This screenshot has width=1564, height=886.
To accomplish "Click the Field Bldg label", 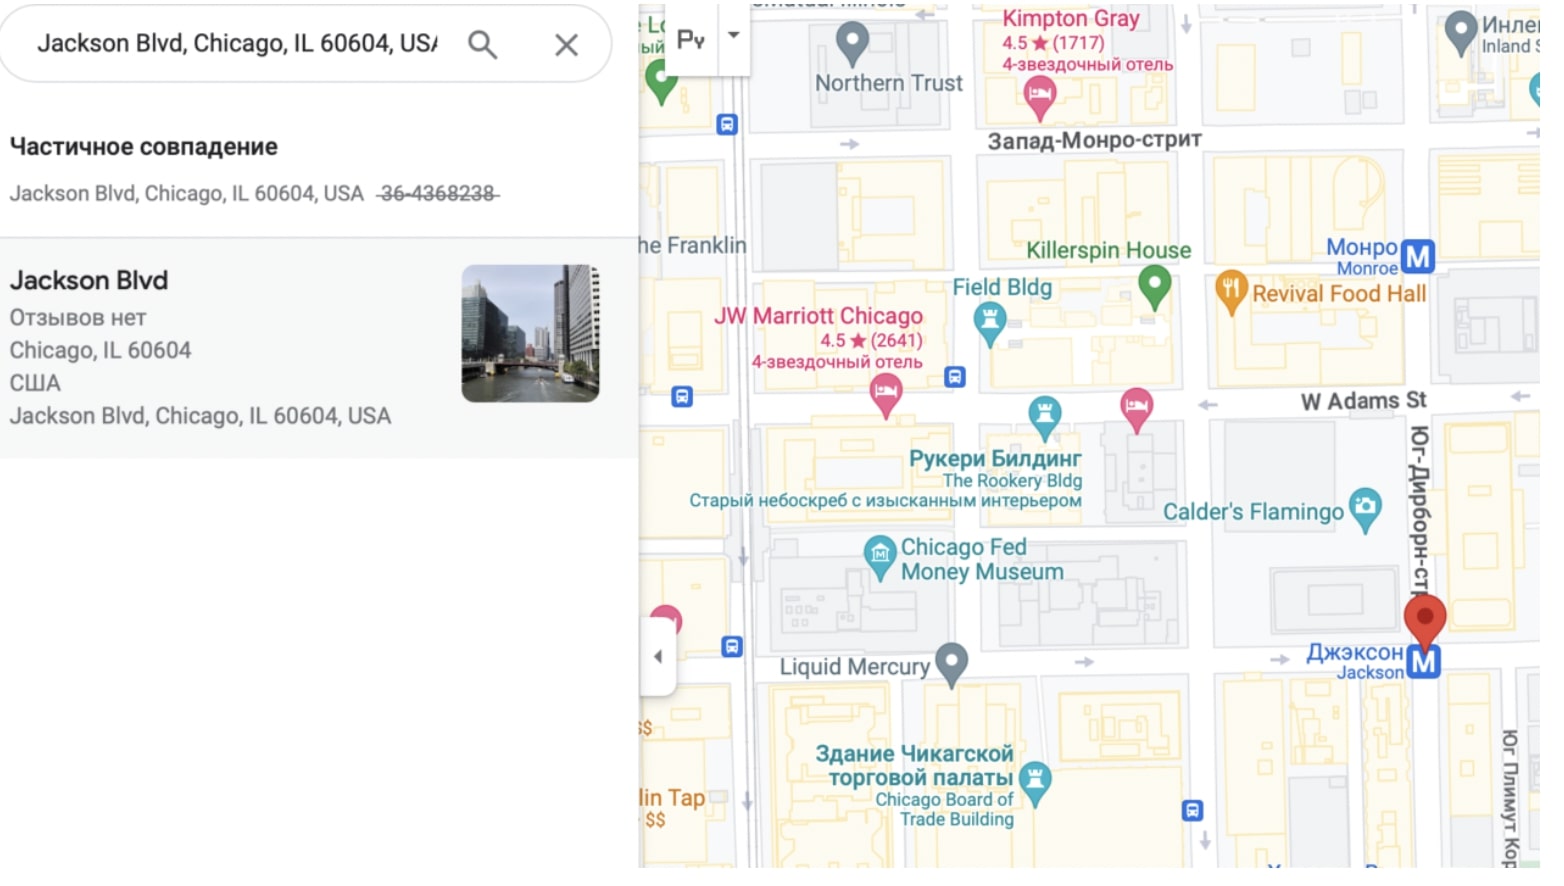I will pyautogui.click(x=1002, y=288).
